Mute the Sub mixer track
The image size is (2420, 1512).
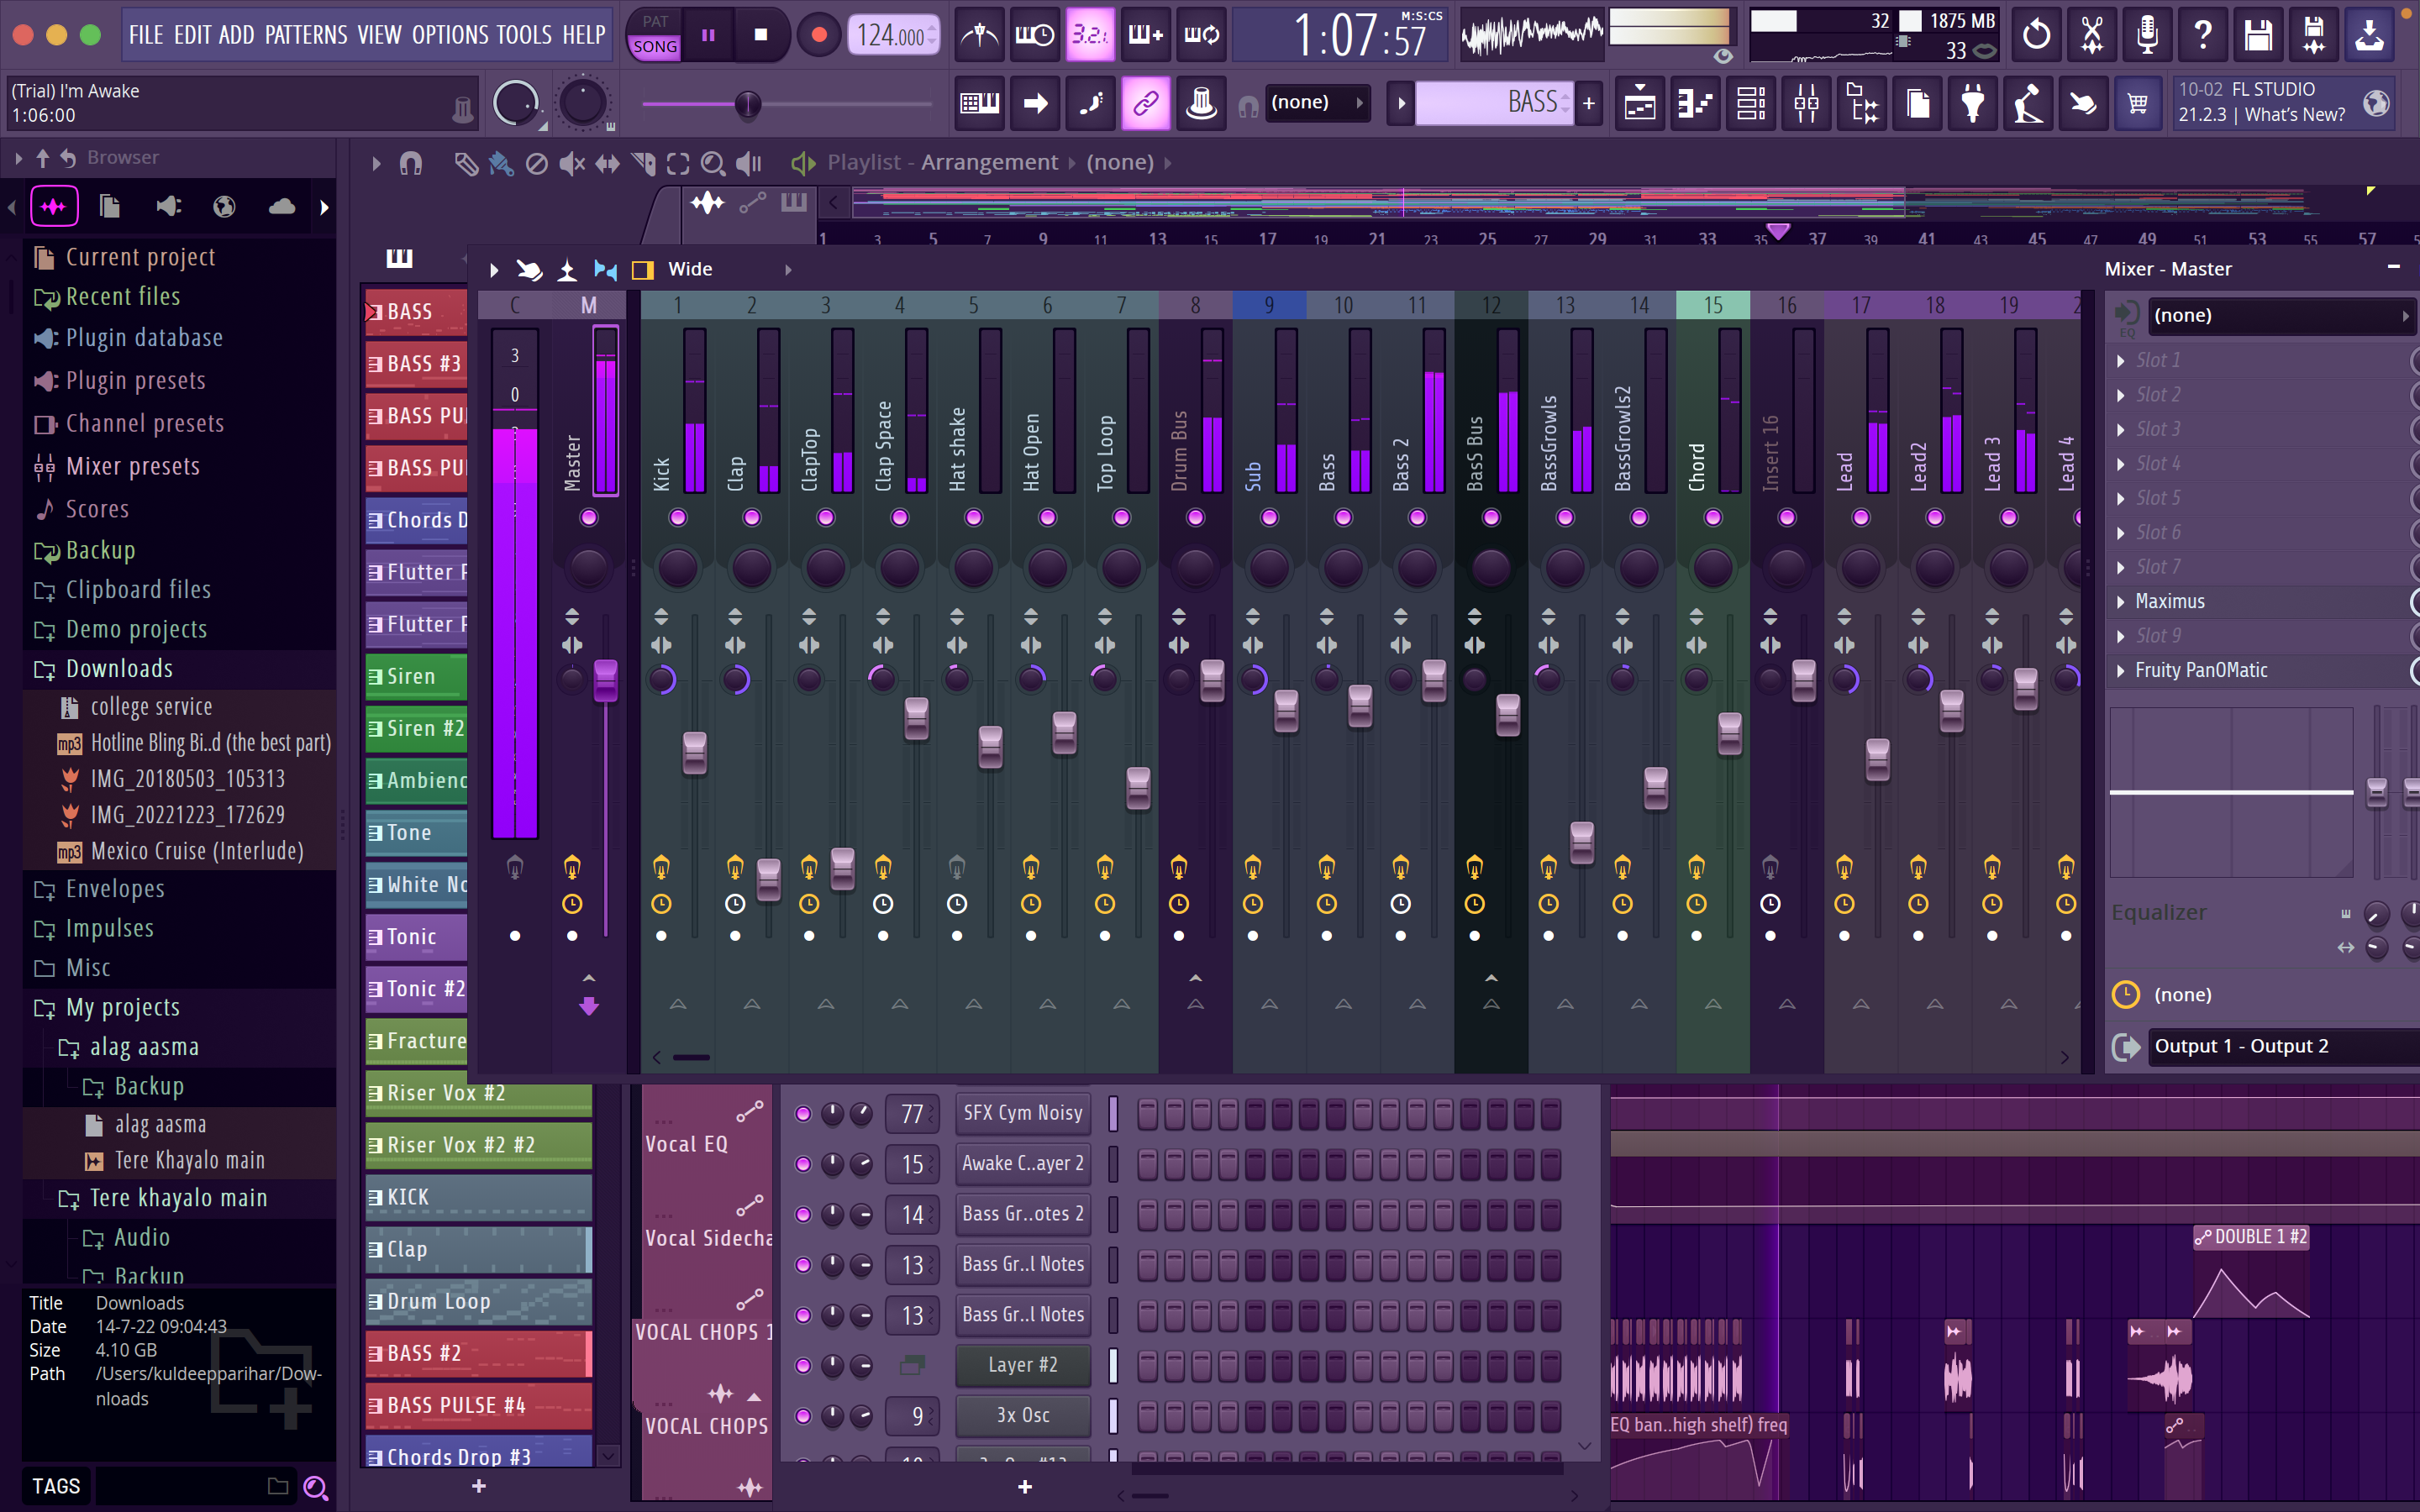click(x=1270, y=517)
